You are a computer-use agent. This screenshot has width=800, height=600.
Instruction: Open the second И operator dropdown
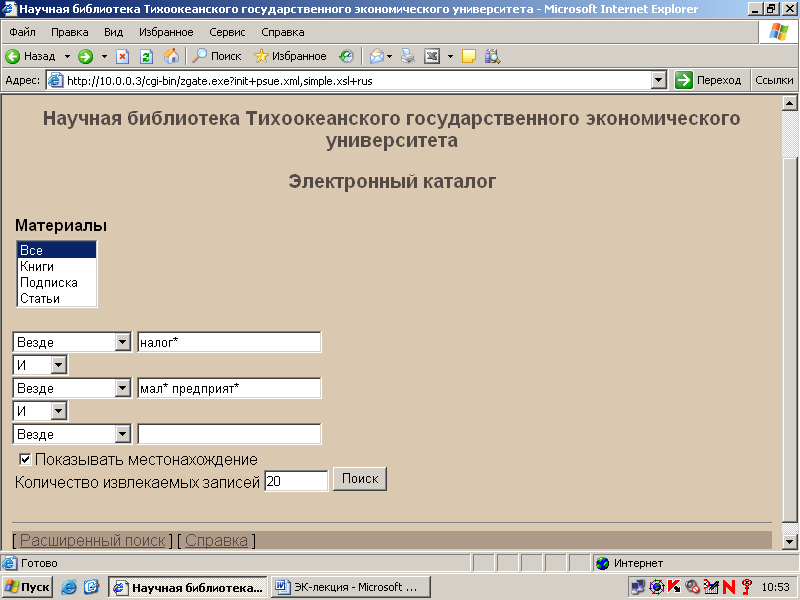pos(59,411)
